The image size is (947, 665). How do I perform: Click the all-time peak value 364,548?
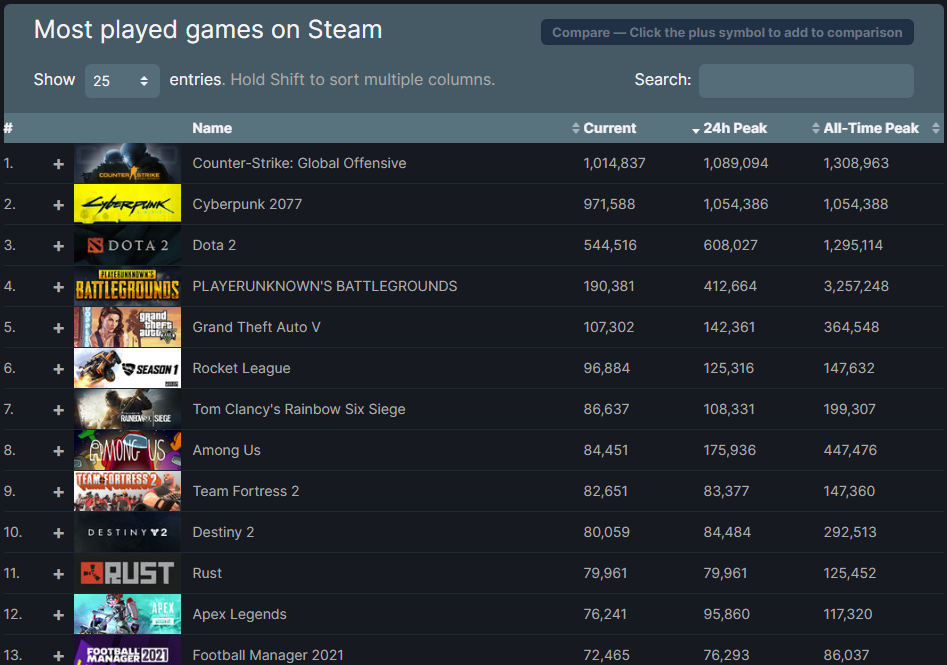pyautogui.click(x=852, y=327)
